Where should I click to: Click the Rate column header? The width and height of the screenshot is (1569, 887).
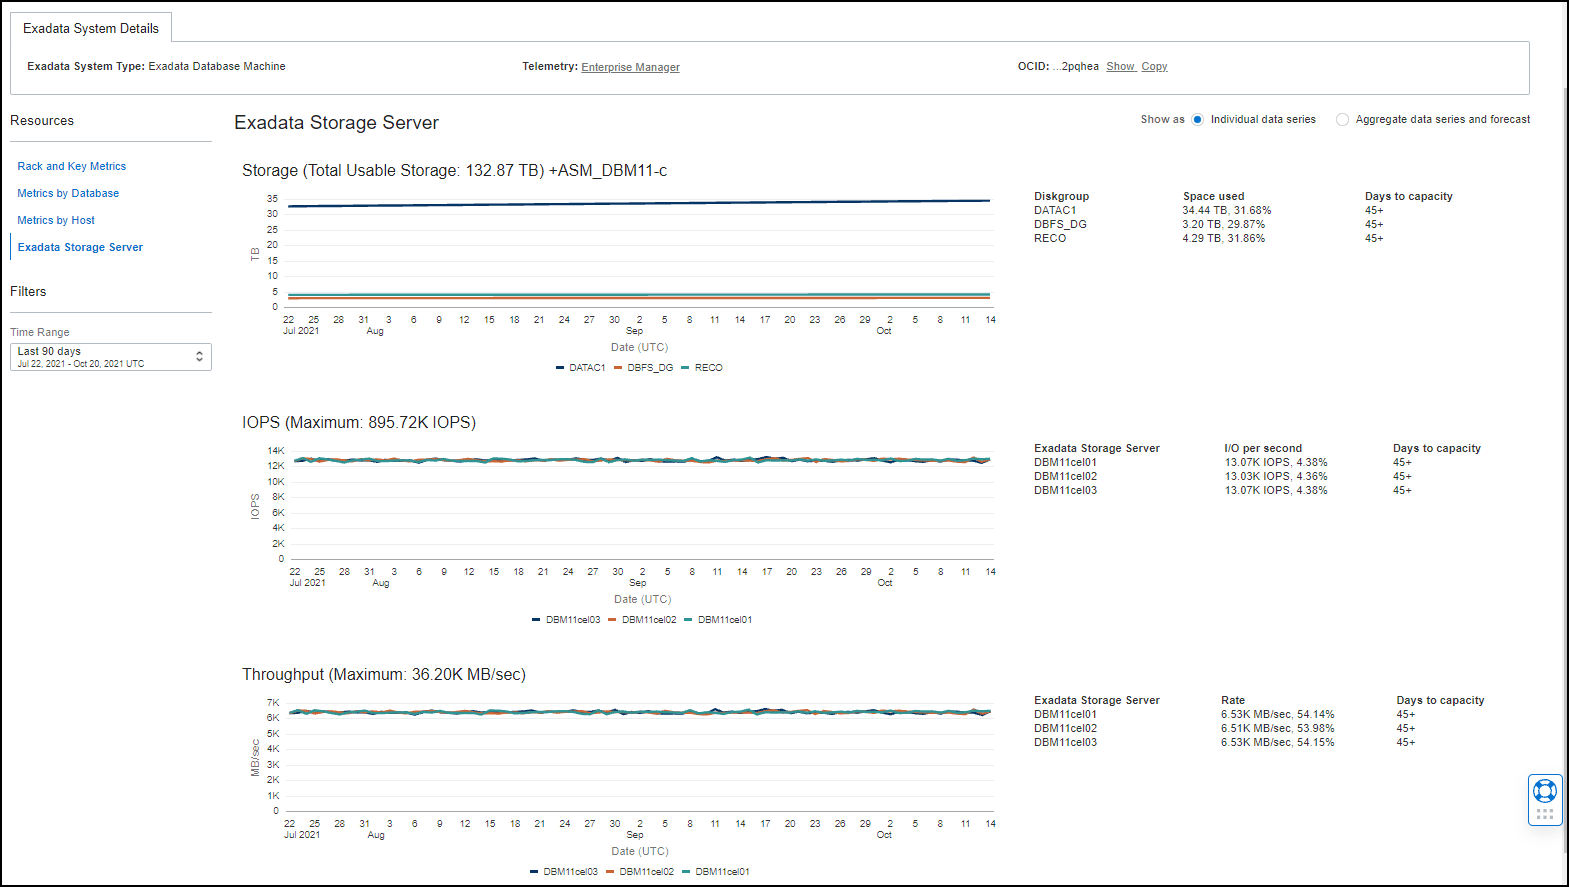(x=1233, y=700)
